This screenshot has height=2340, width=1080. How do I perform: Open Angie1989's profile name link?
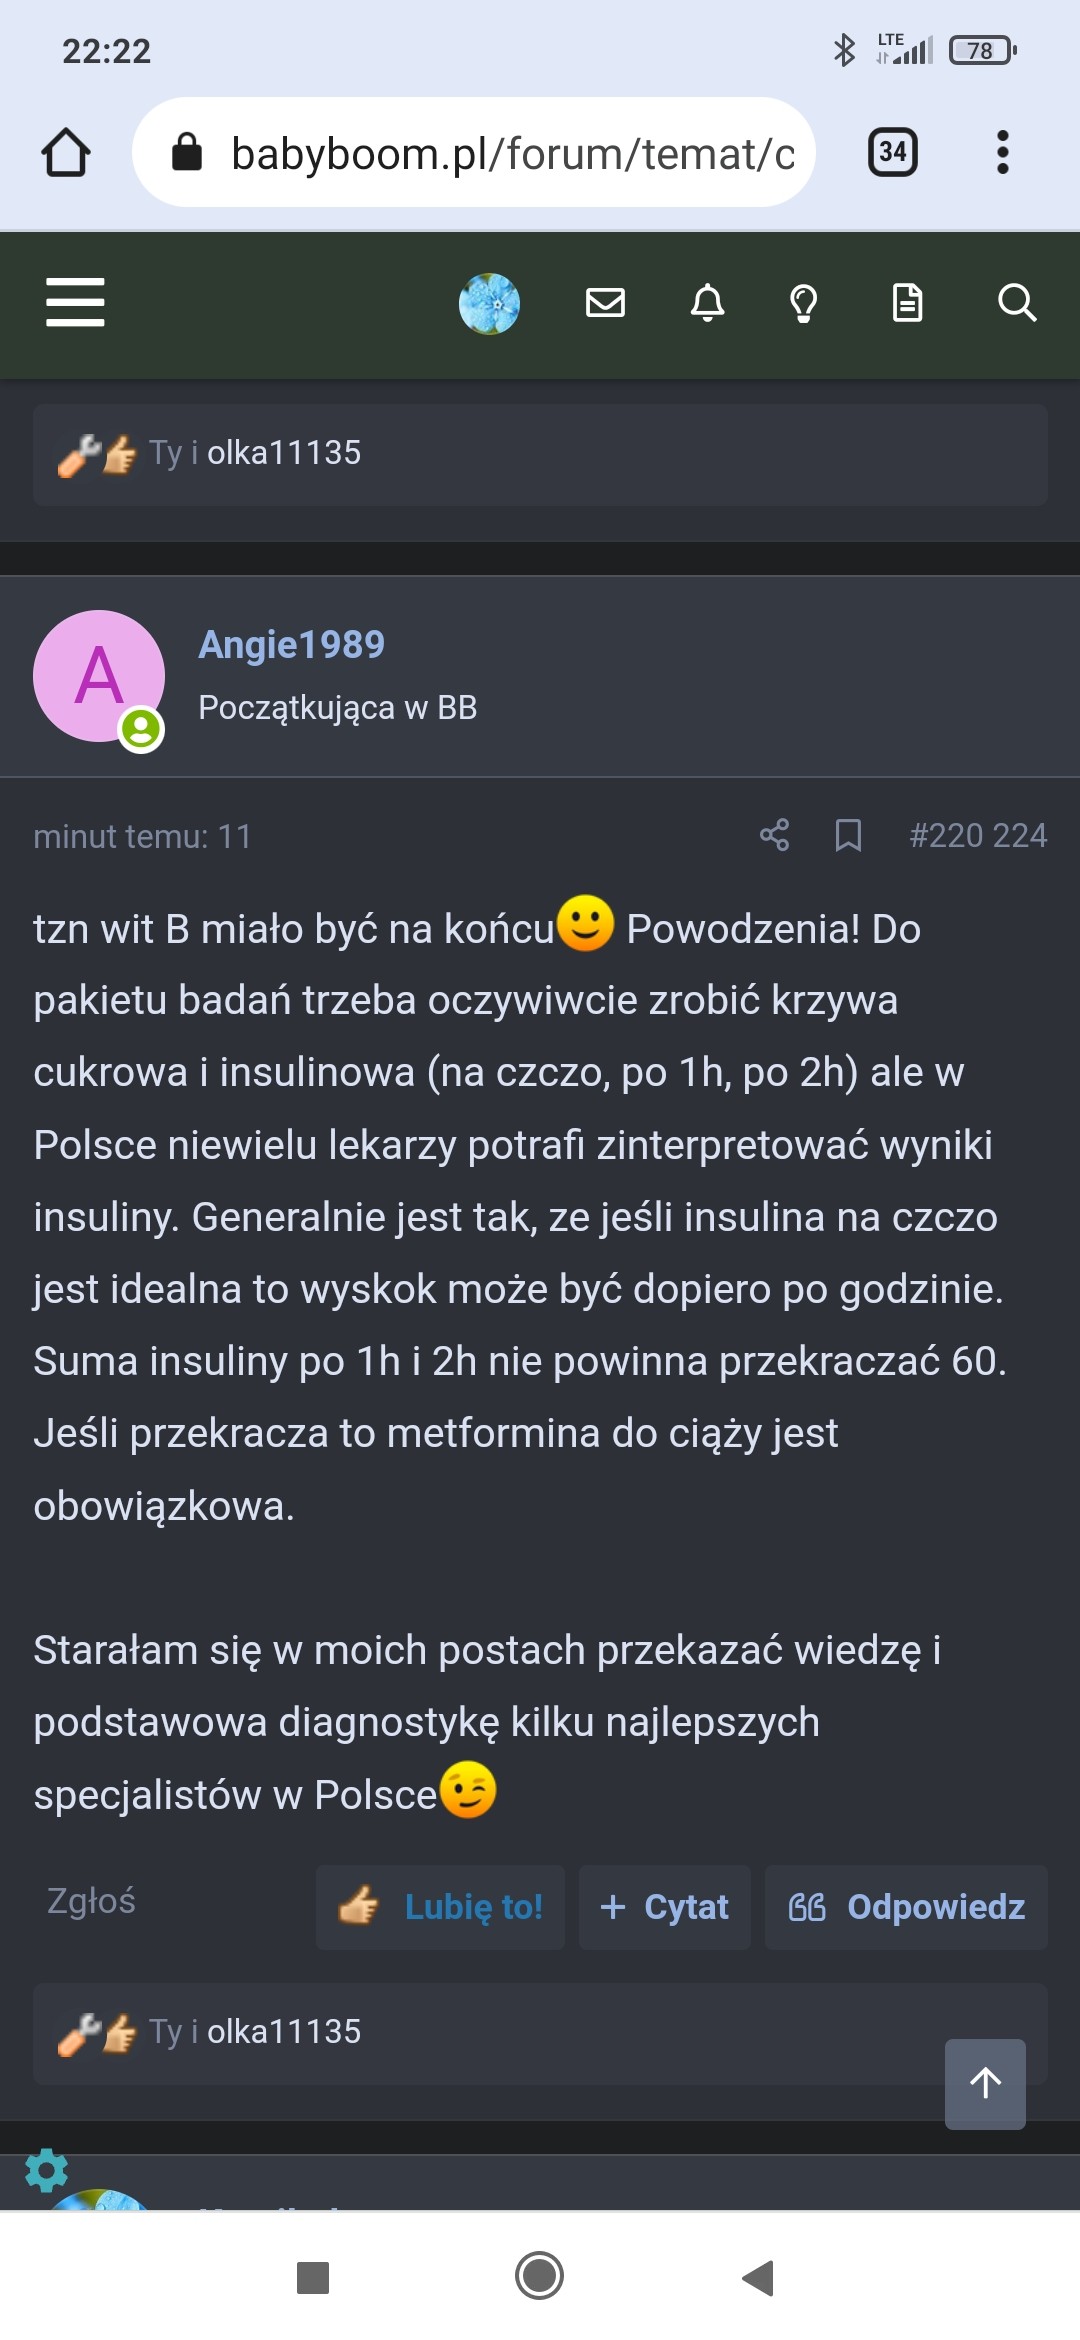click(291, 645)
